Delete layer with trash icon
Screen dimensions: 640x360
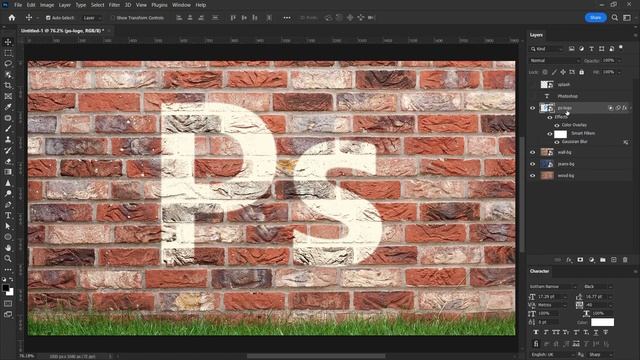(x=625, y=260)
